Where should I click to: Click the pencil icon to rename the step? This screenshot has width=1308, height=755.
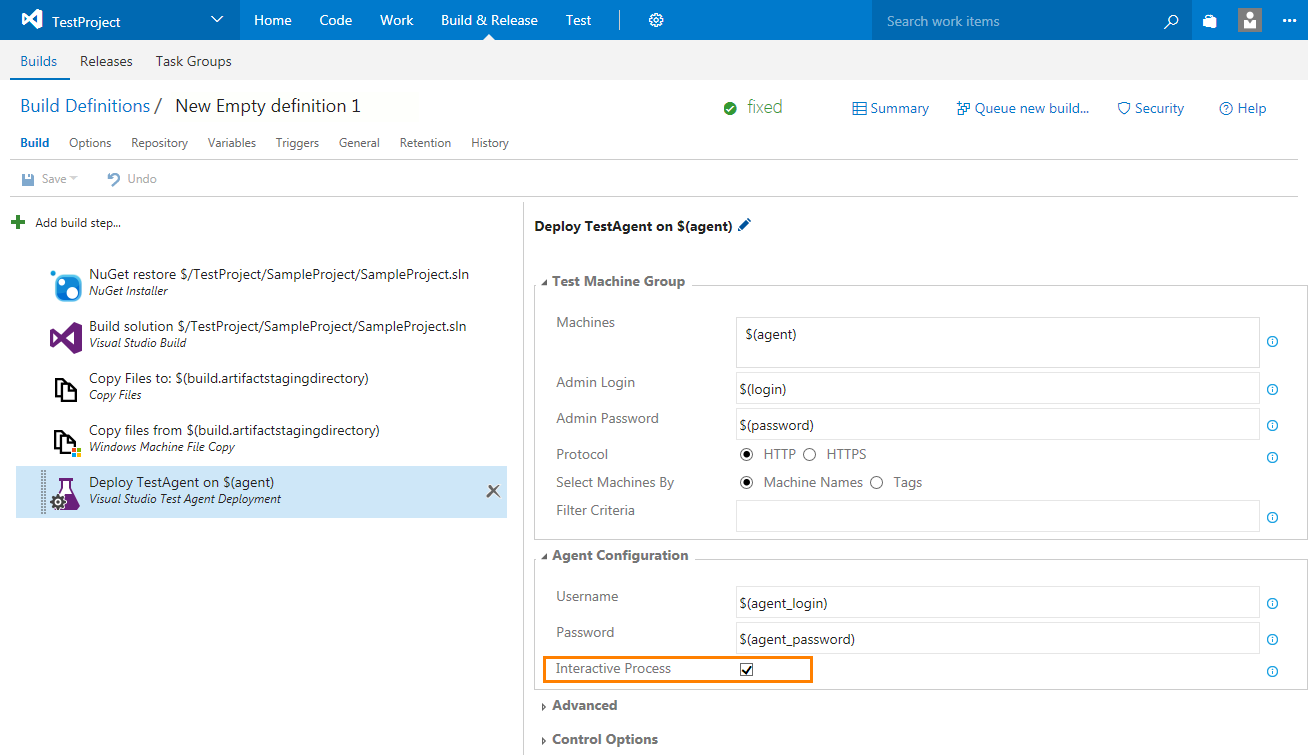pyautogui.click(x=744, y=226)
